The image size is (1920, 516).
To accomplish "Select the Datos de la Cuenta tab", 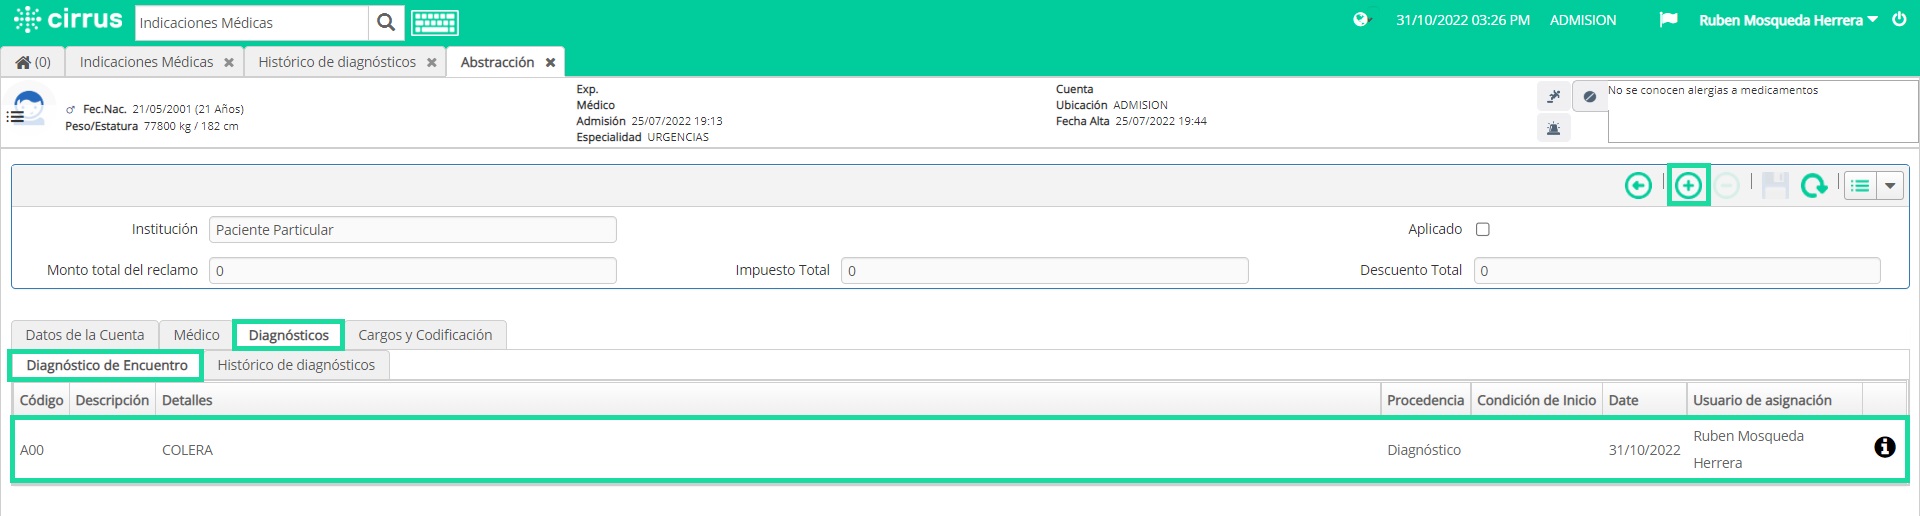I will [85, 335].
